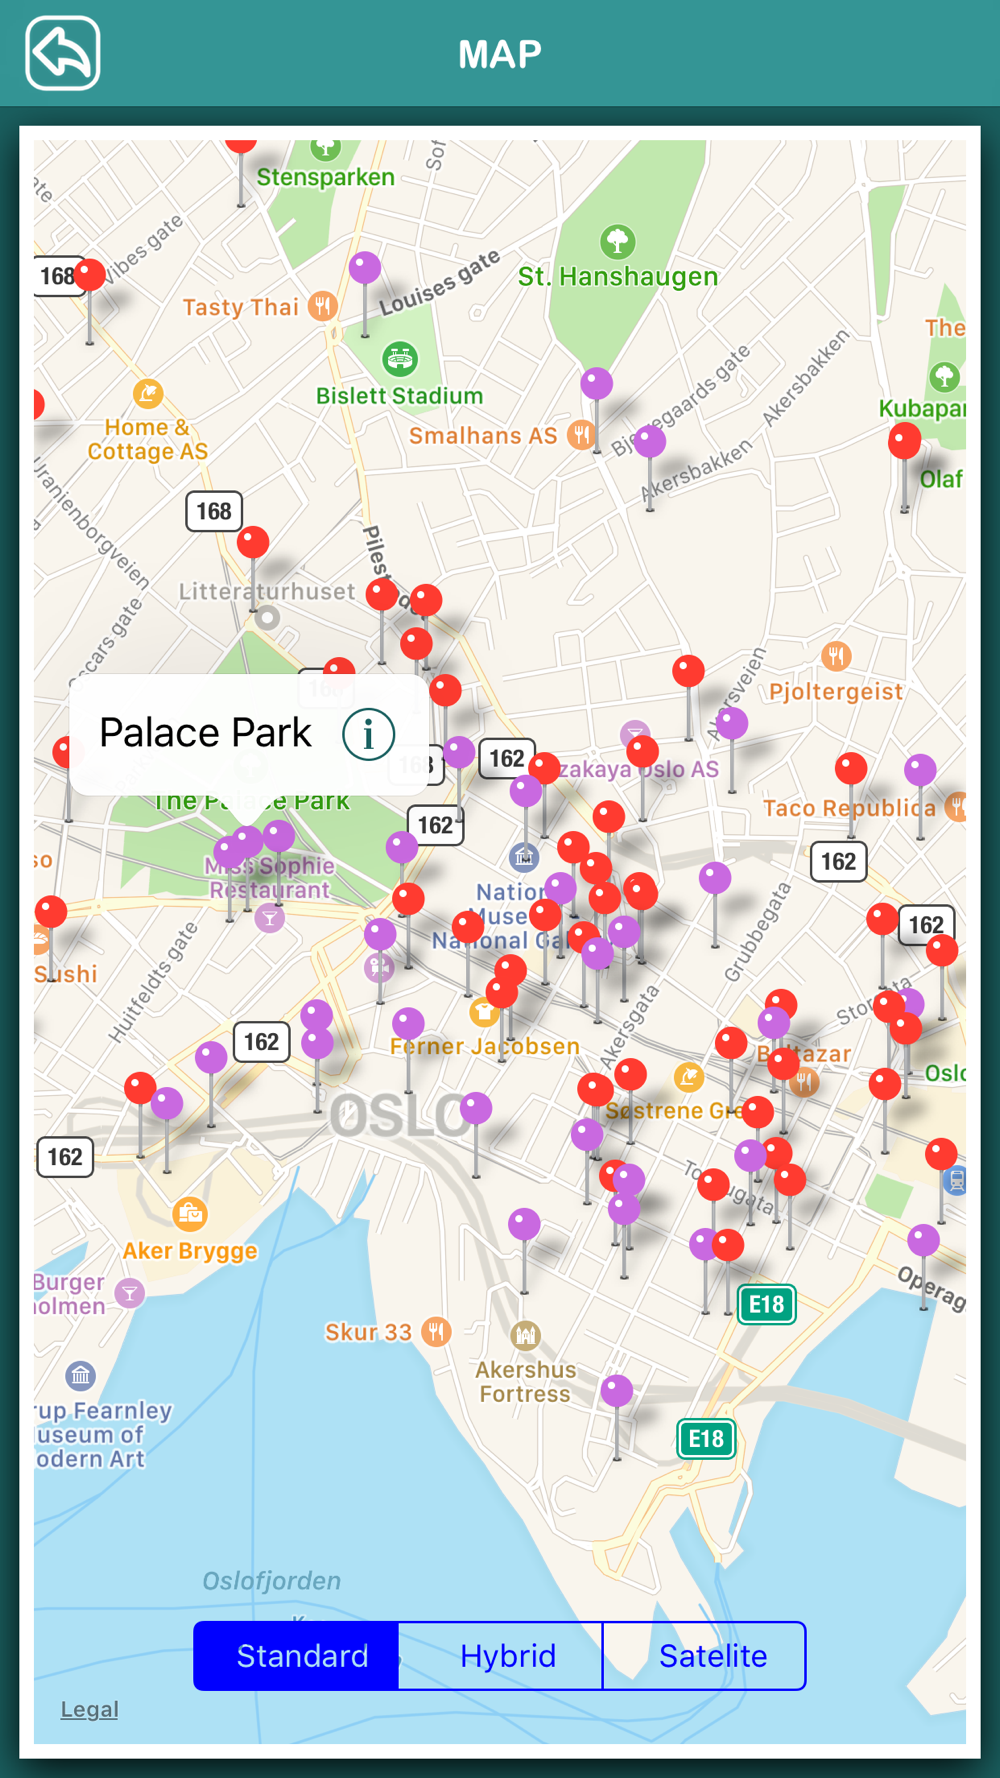Viewport: 1000px width, 1778px height.
Task: Open the Legal link
Action: point(89,1709)
